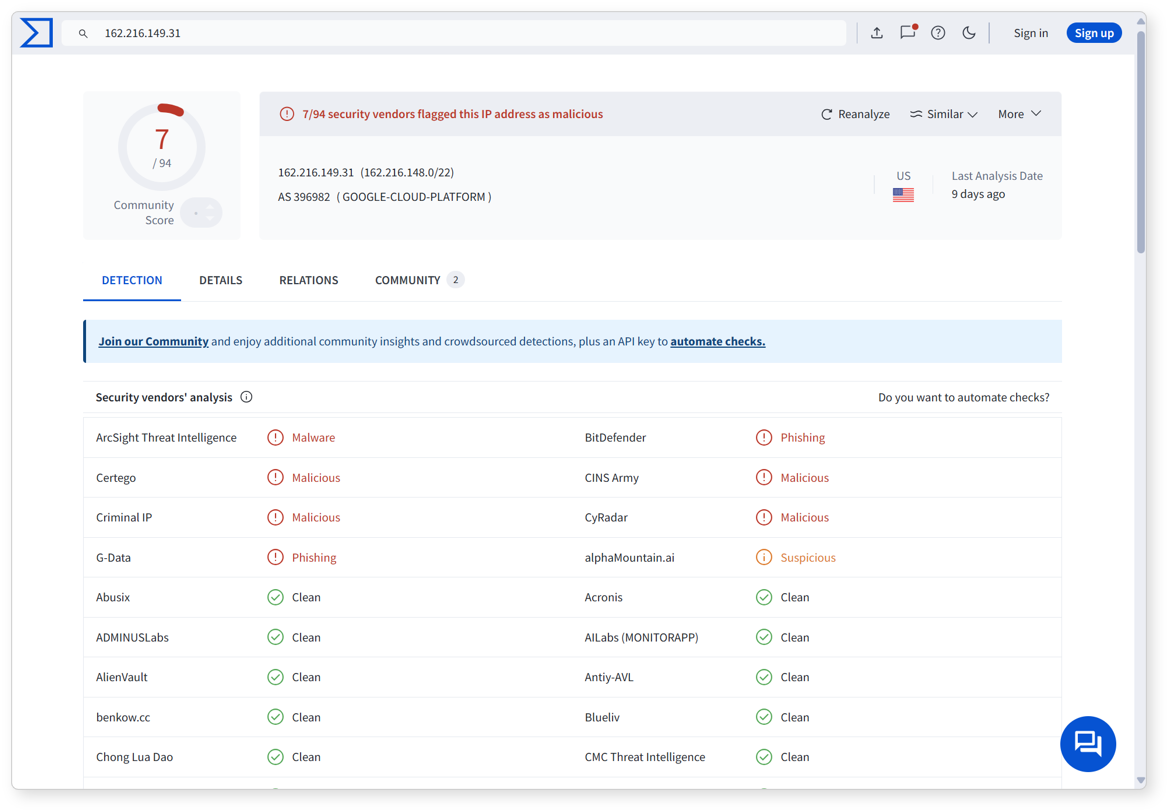1169x812 pixels.
Task: Click the check icon for Chong Lua Dao
Action: tap(275, 757)
